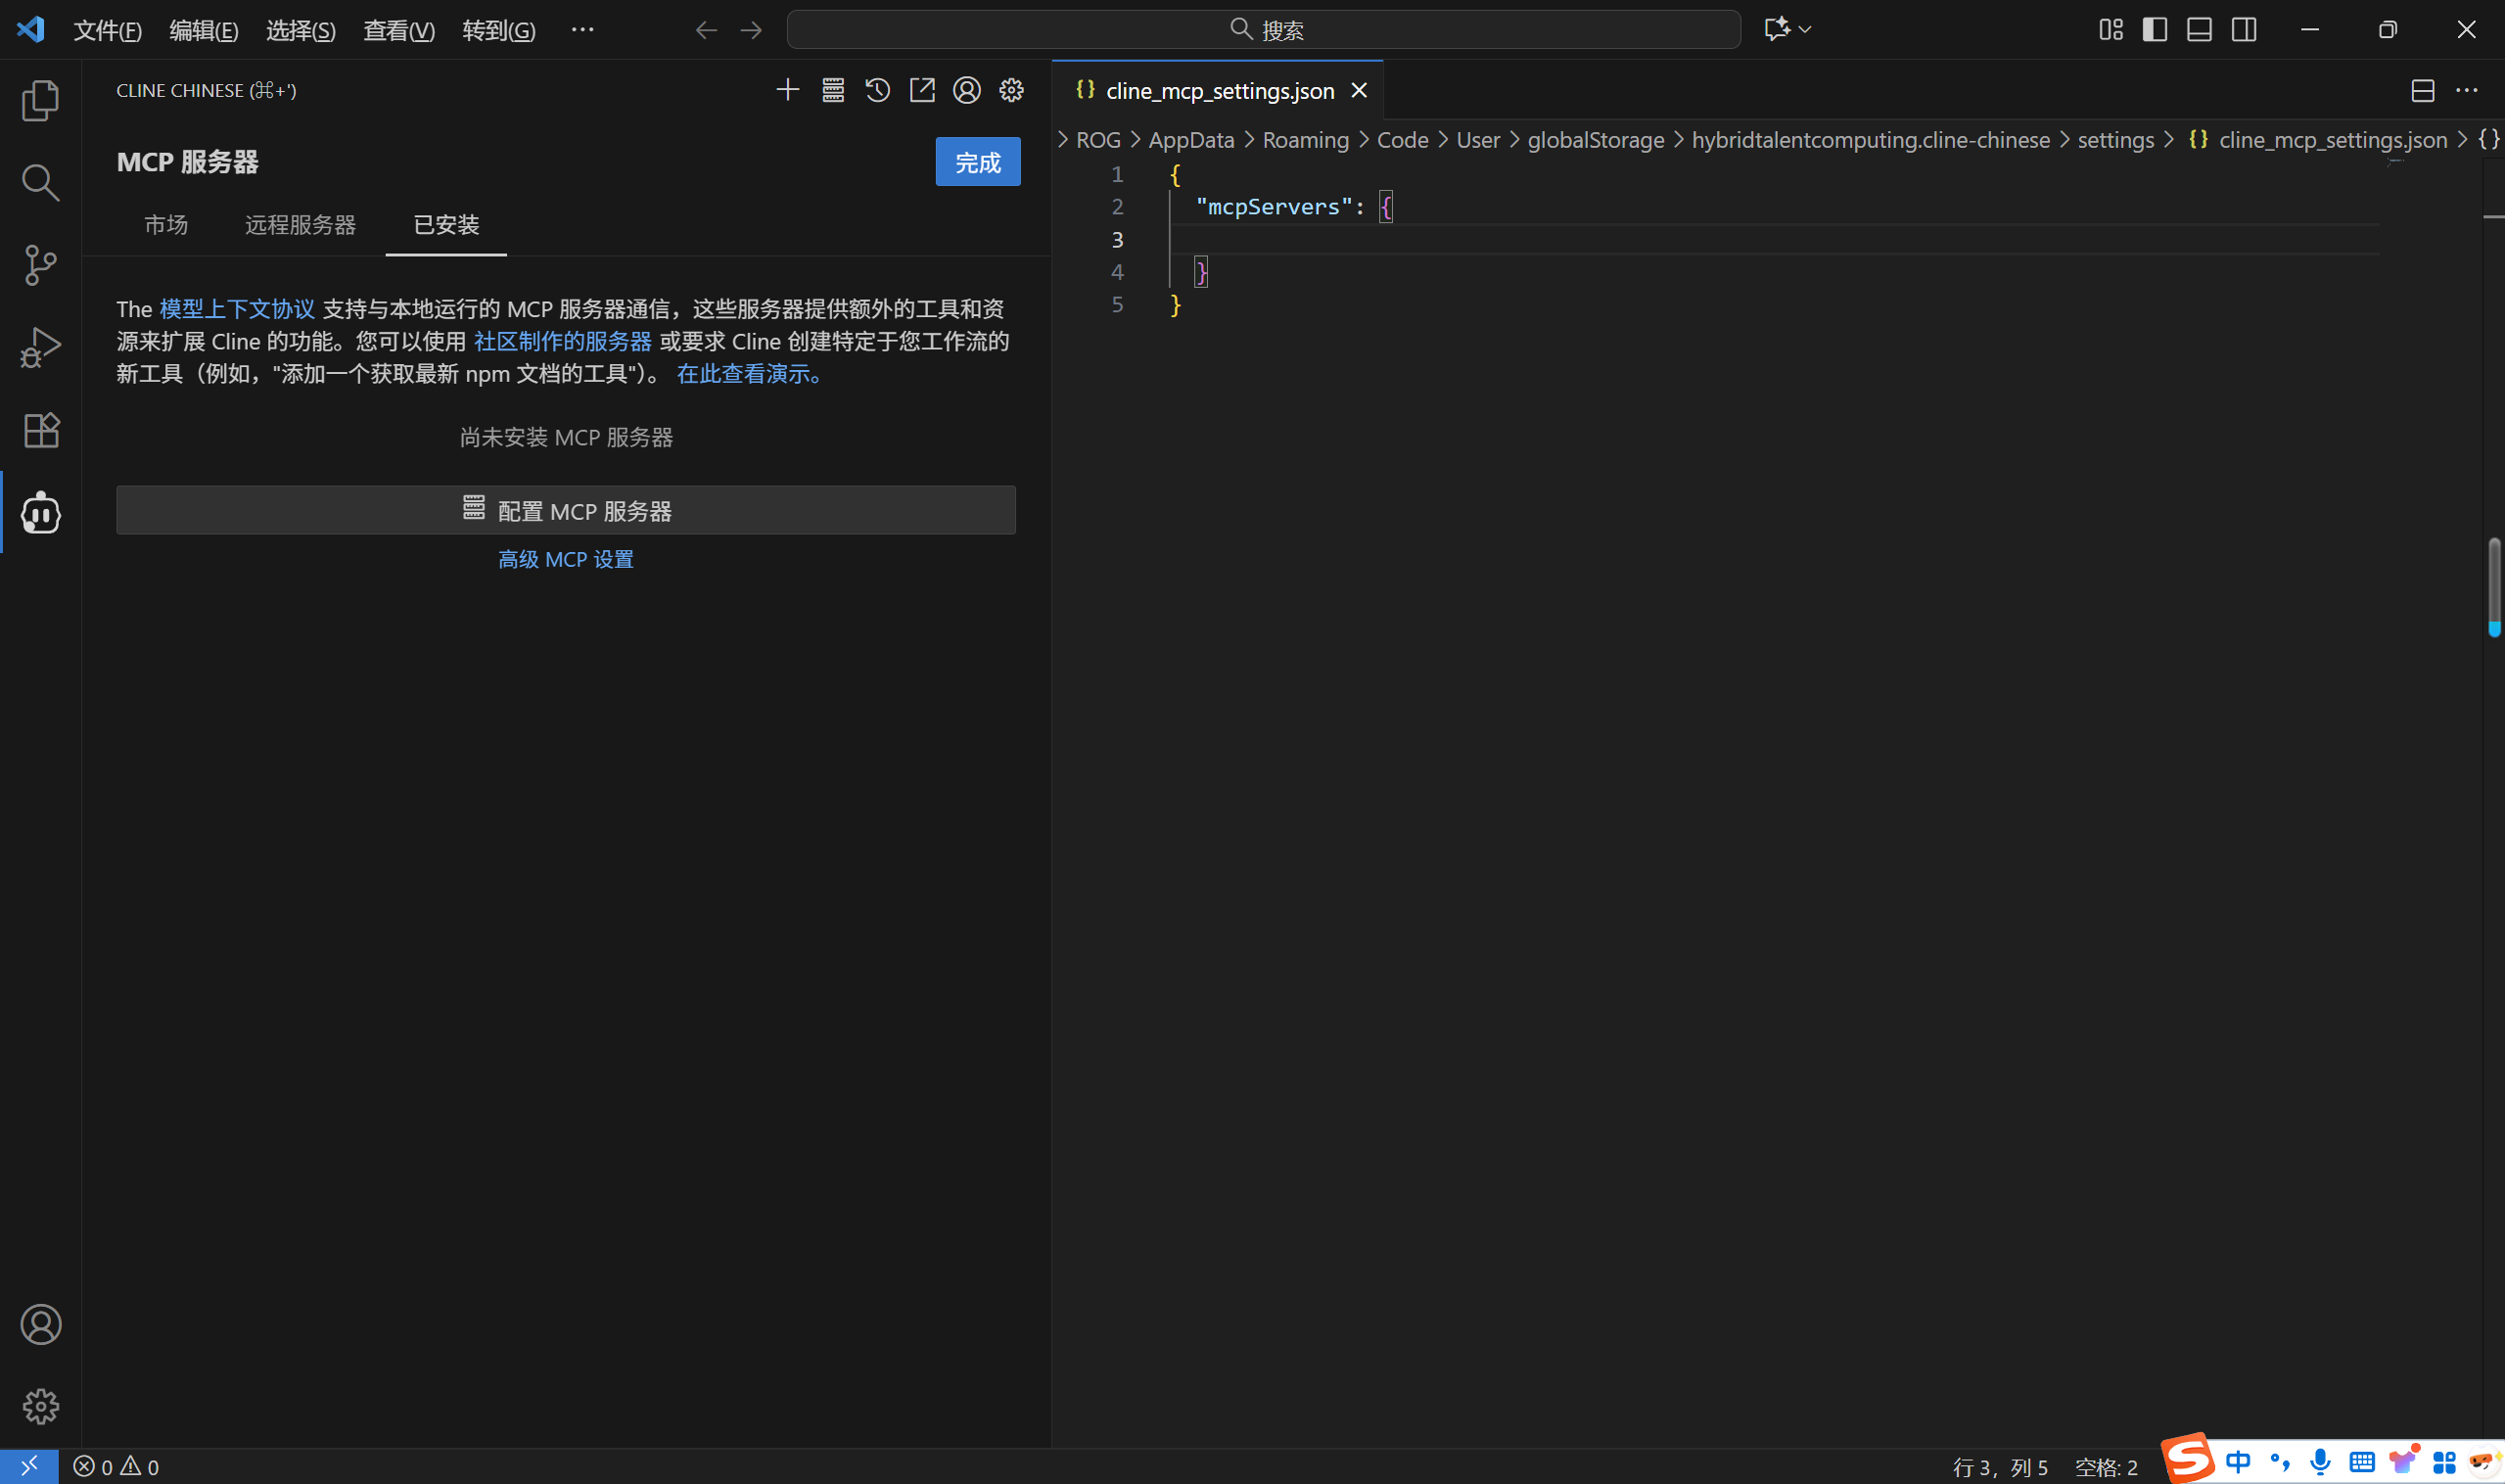Click the search box in title bar
This screenshot has width=2505, height=1484.
pos(1263,30)
